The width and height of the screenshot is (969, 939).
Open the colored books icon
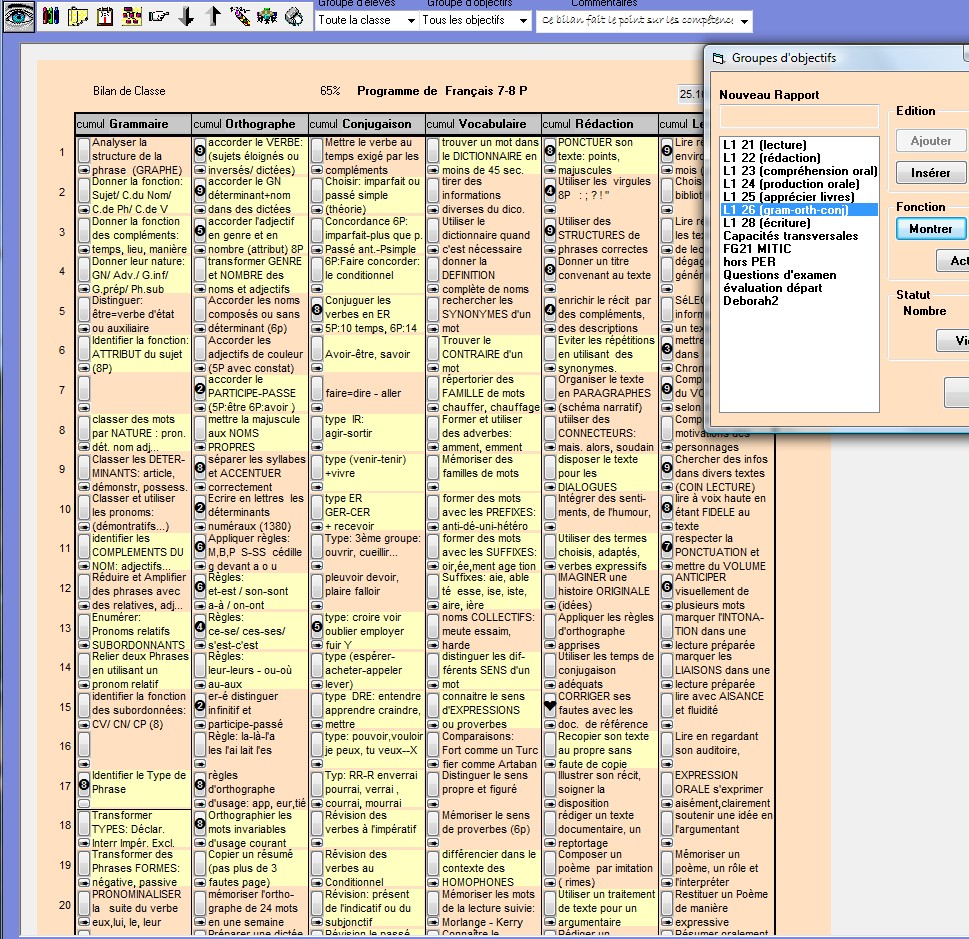click(51, 16)
